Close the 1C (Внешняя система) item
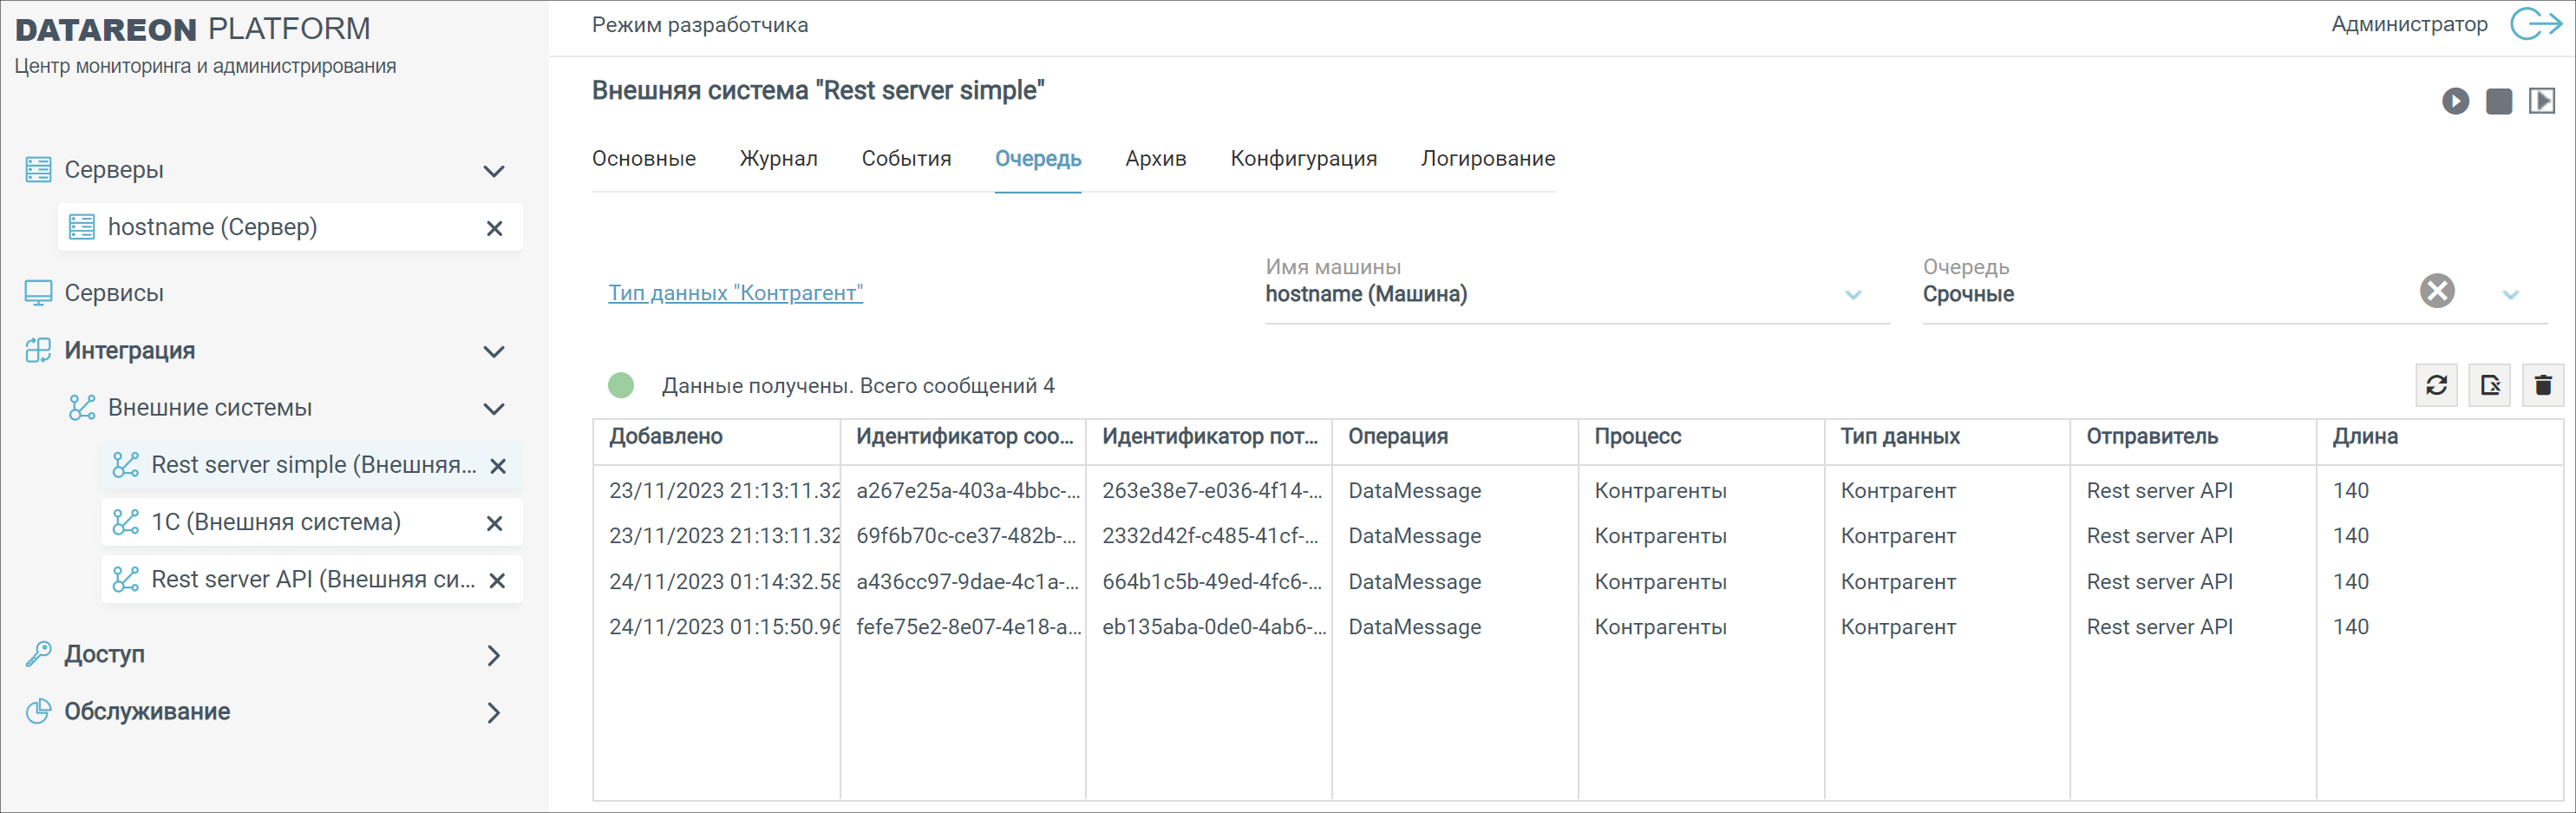This screenshot has height=813, width=2576. point(494,523)
